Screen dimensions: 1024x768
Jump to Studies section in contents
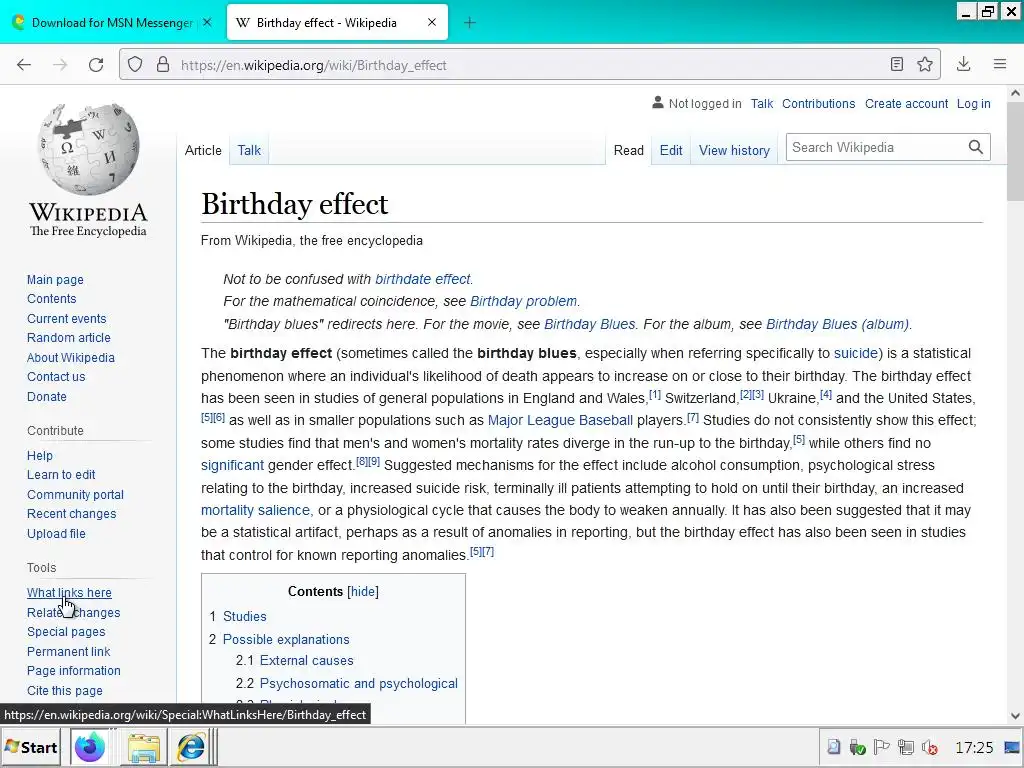(244, 616)
